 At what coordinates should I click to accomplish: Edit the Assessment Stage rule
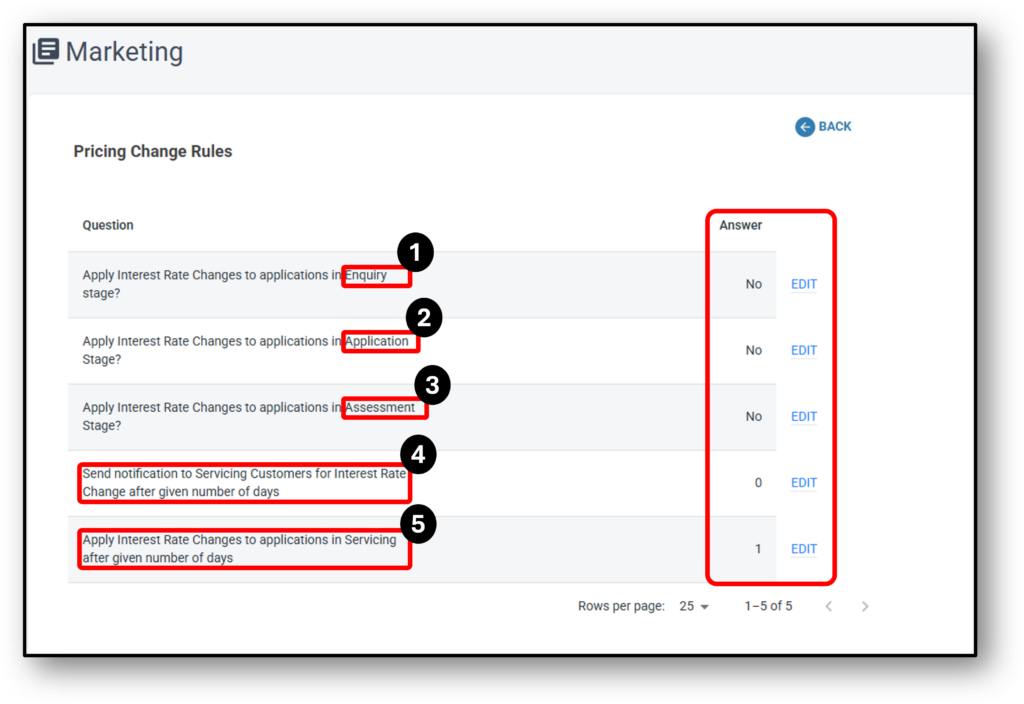tap(804, 416)
